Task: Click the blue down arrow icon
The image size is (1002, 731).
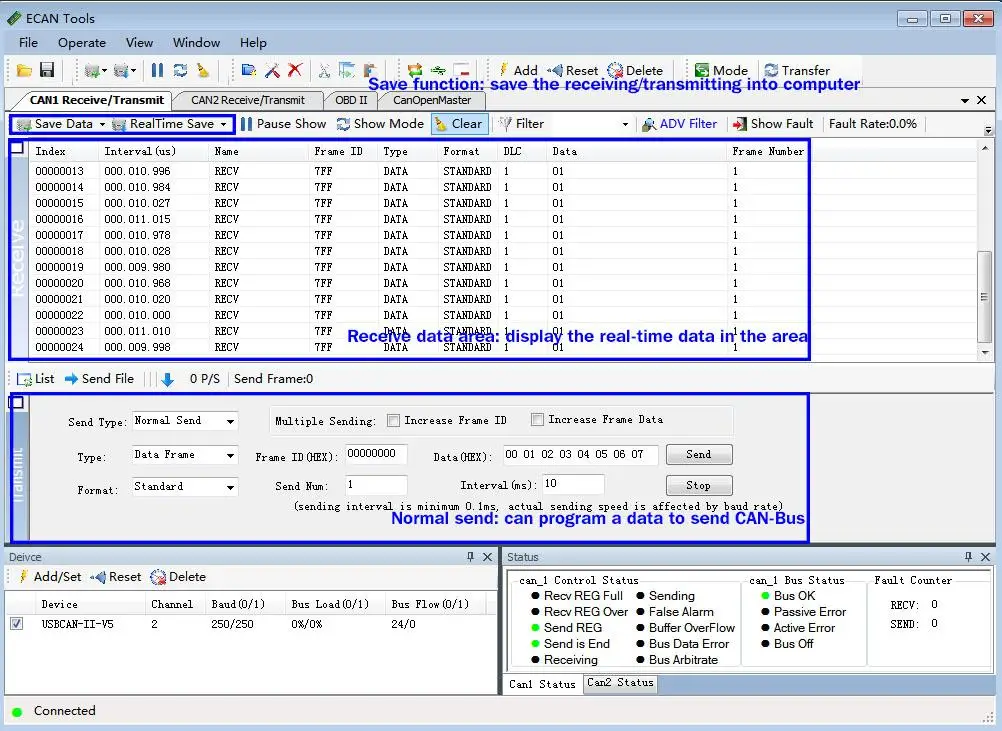Action: pos(167,380)
